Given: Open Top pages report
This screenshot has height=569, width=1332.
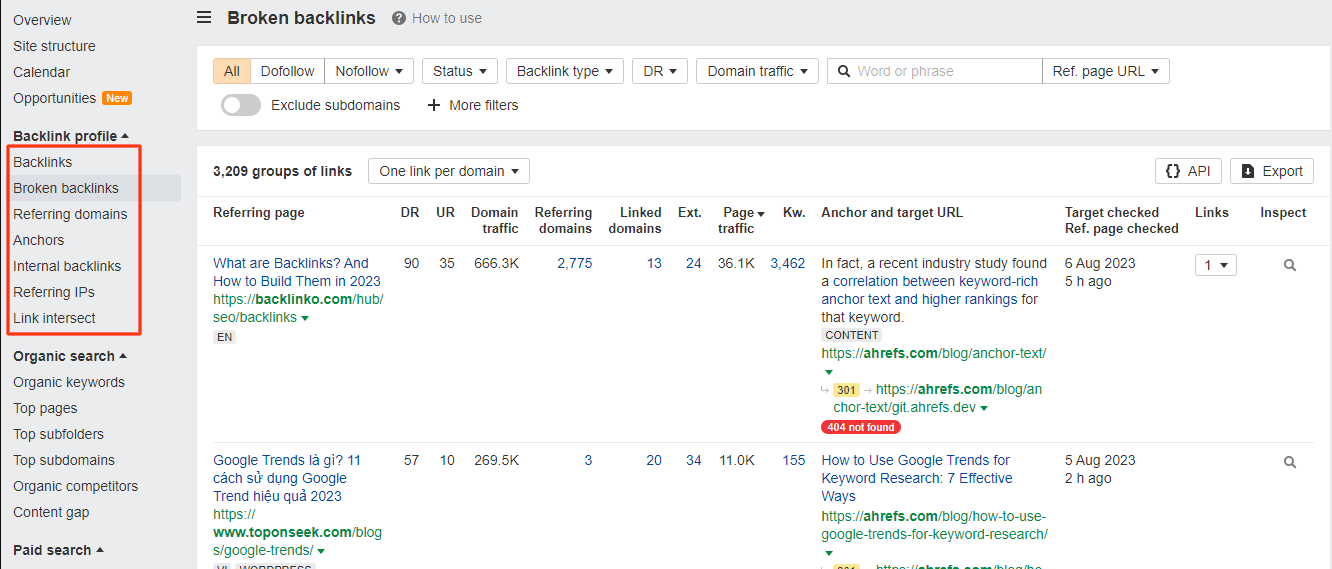Looking at the screenshot, I should pos(45,408).
